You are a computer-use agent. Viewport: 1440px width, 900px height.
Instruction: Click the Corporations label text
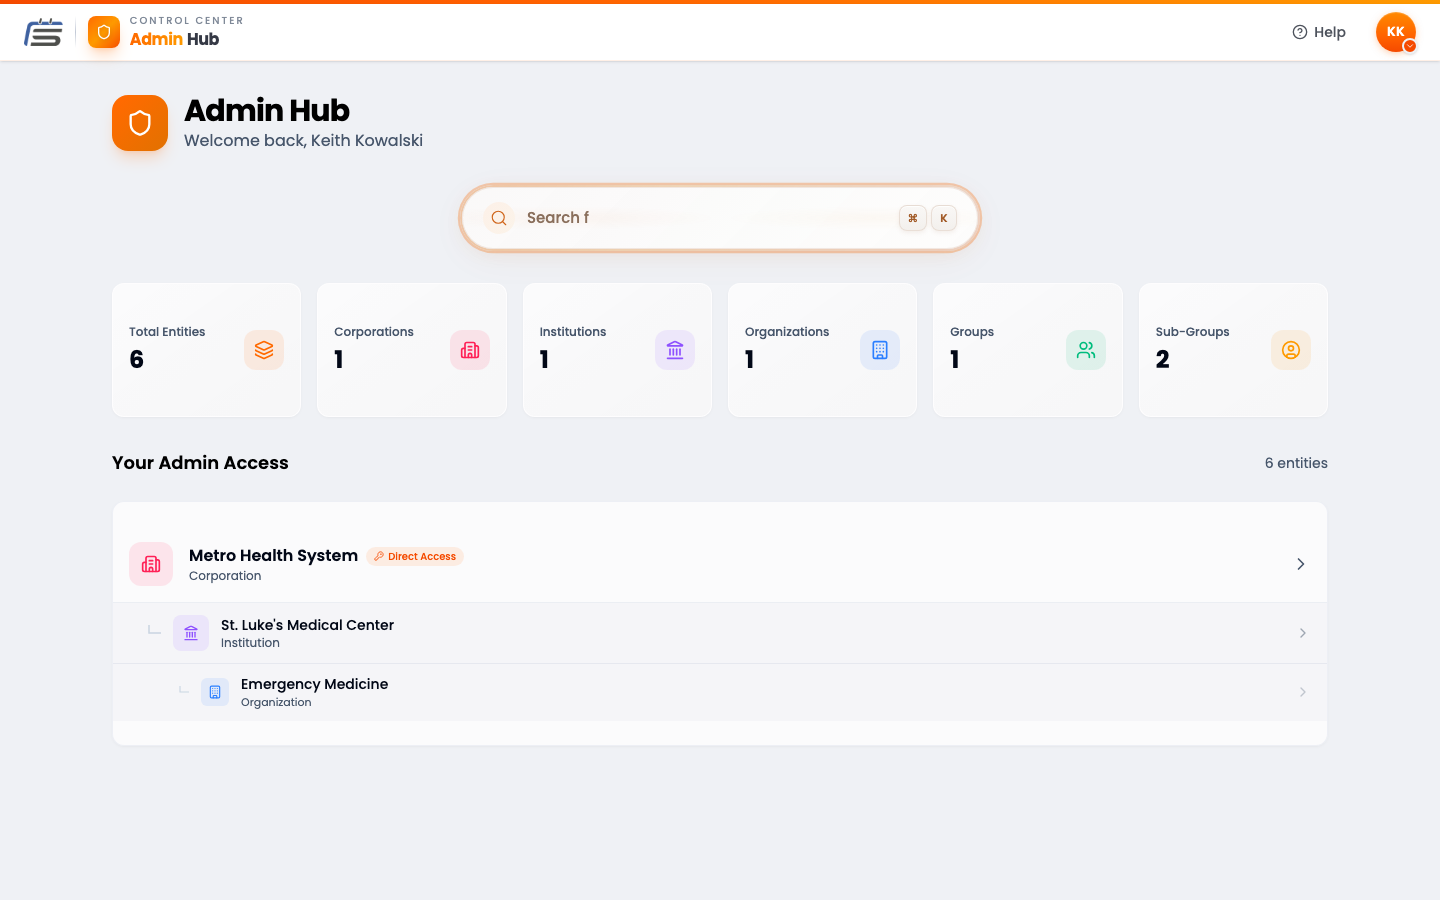pyautogui.click(x=374, y=332)
